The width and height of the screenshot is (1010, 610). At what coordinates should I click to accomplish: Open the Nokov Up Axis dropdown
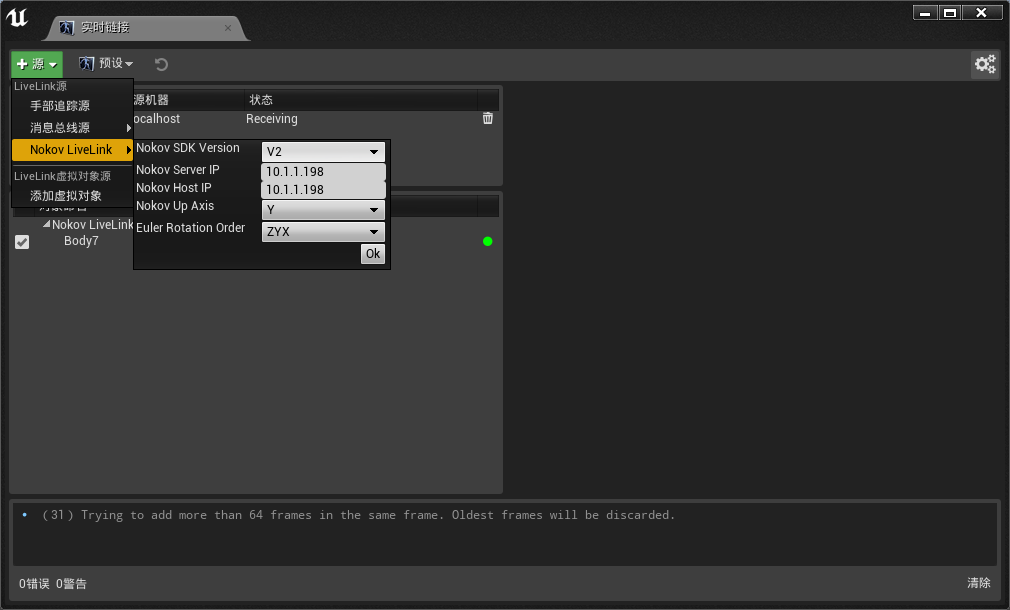323,210
